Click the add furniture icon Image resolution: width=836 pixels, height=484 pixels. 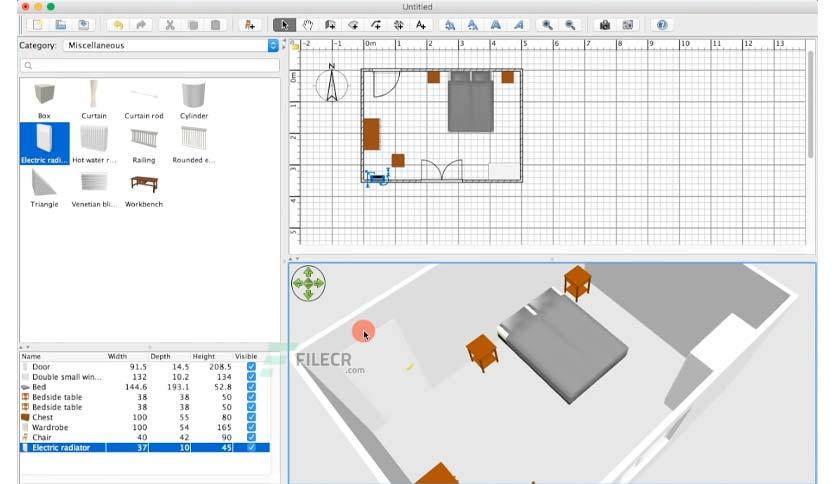(x=250, y=25)
